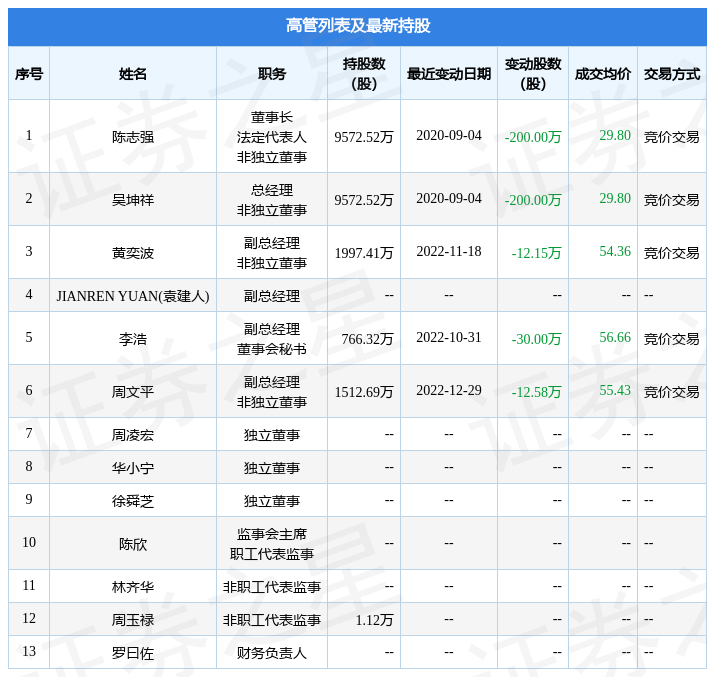Image resolution: width=707 pixels, height=677 pixels.
Task: Select the name 罗日佐
Action: coord(133,653)
